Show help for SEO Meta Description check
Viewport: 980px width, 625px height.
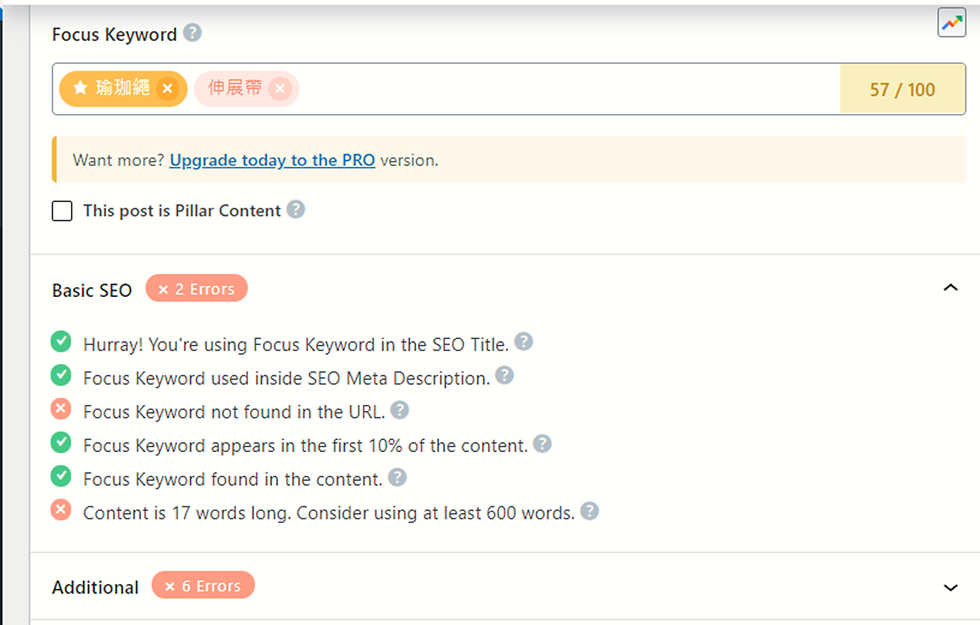point(504,376)
